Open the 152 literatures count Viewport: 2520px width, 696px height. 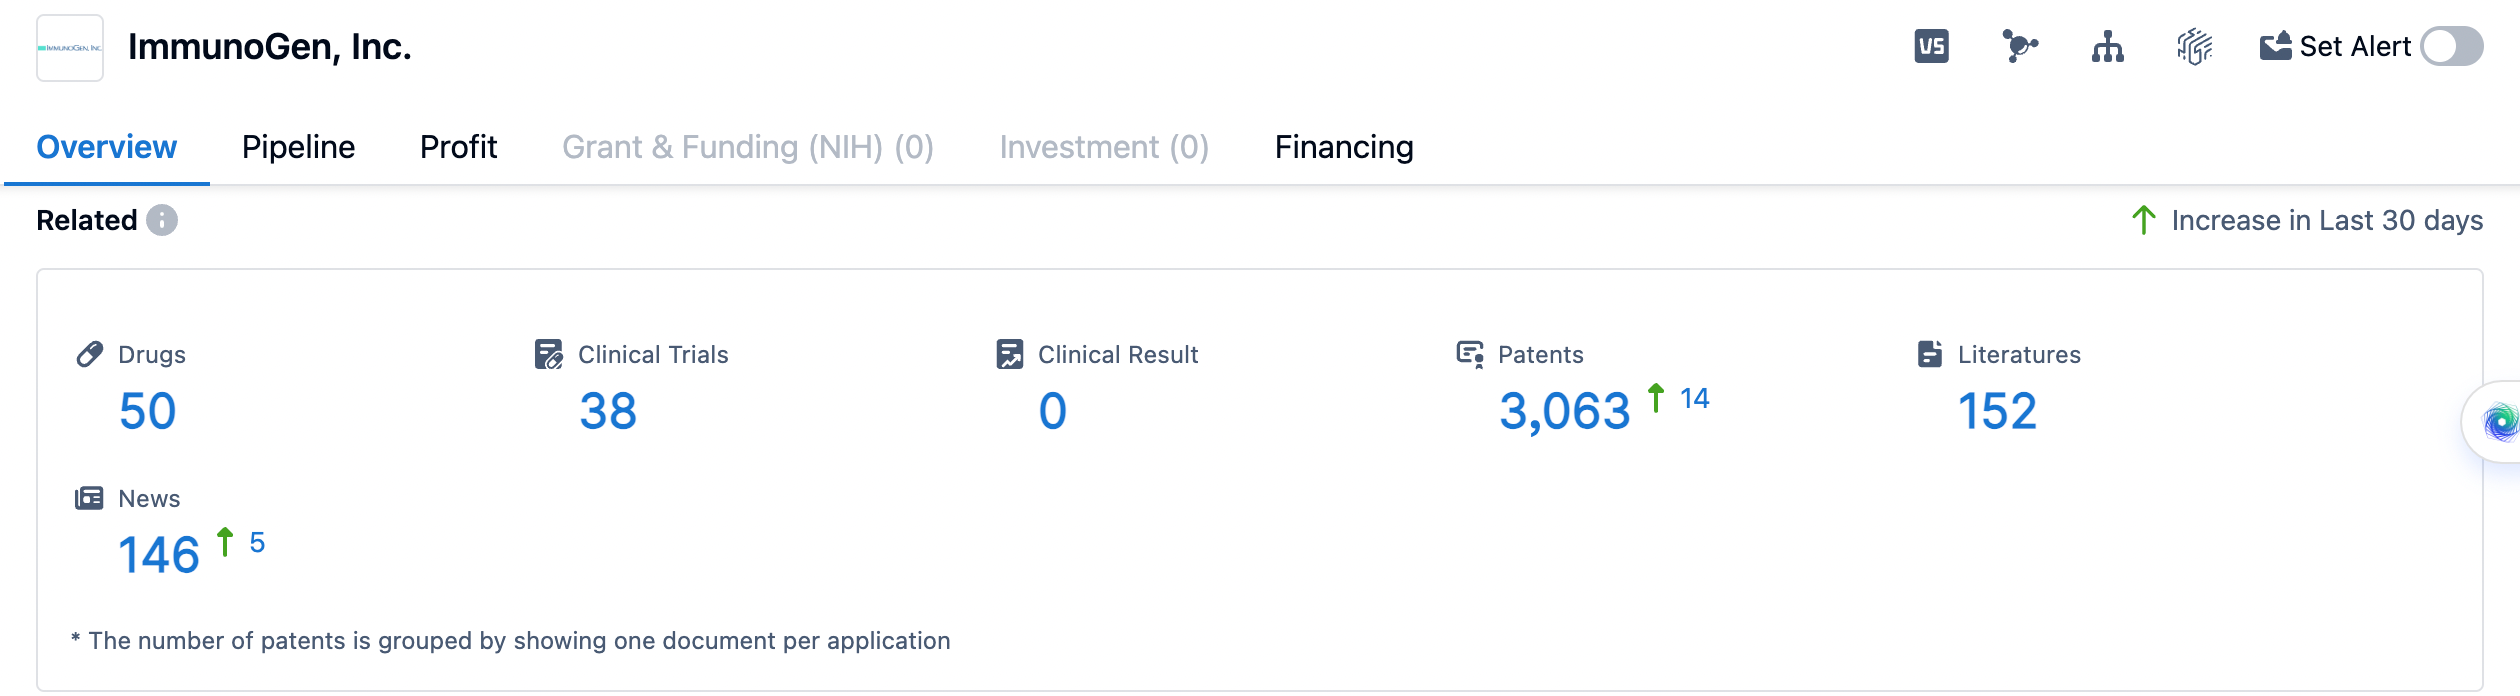(1997, 411)
